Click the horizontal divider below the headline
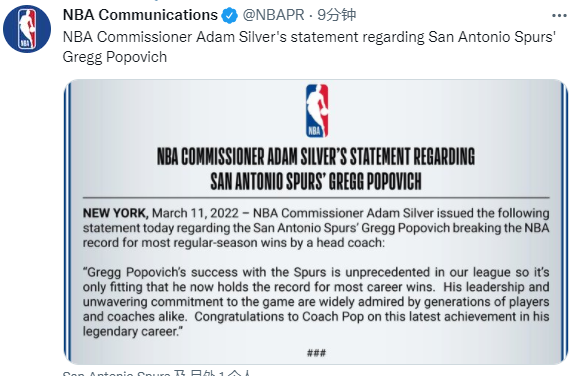Viewport: 569px width, 376px height. [316, 198]
